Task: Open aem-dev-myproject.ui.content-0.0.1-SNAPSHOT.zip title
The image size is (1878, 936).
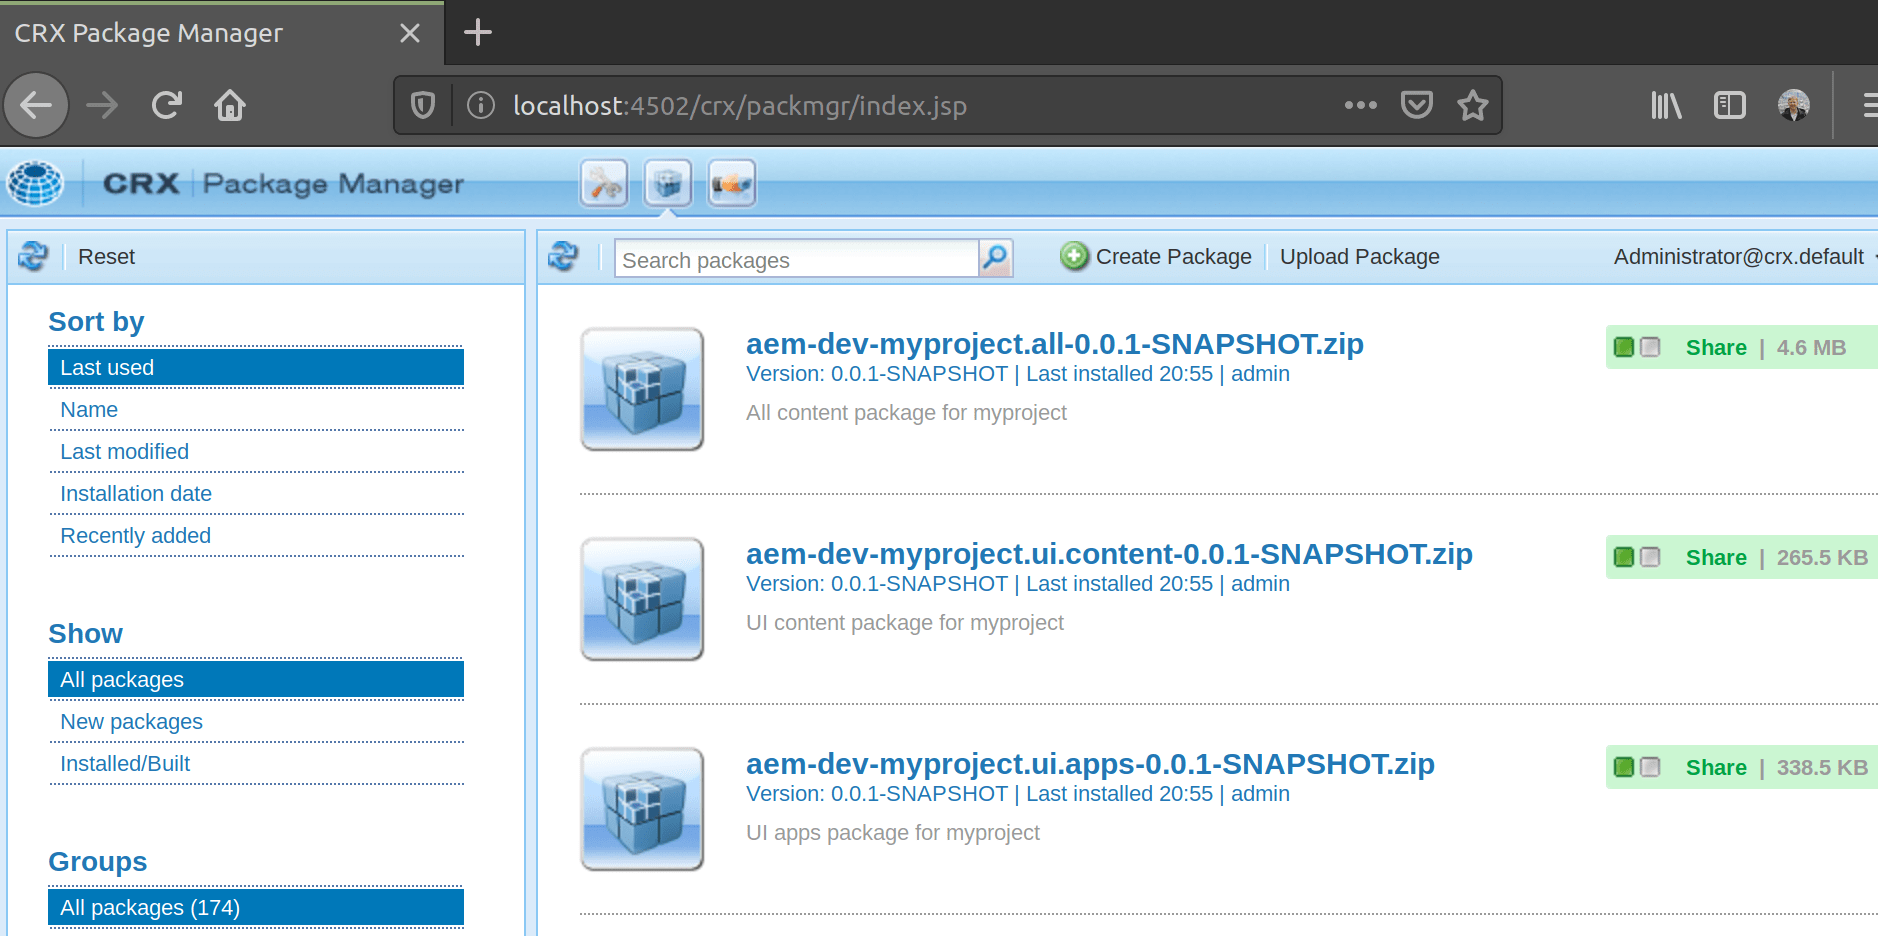Action: click(1109, 553)
